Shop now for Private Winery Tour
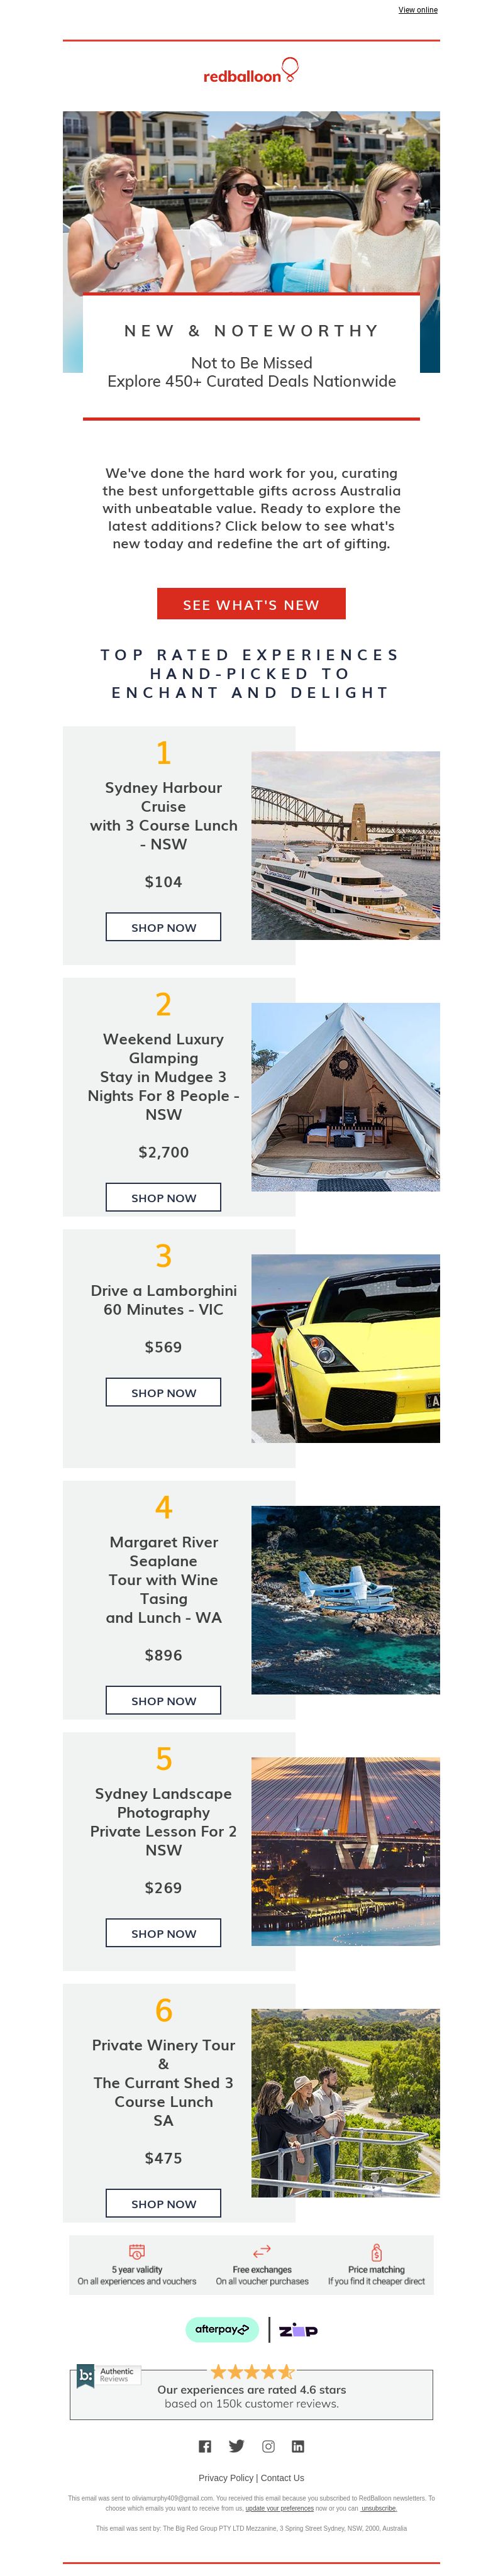Viewport: 503px width, 2576px height. 164,2203
